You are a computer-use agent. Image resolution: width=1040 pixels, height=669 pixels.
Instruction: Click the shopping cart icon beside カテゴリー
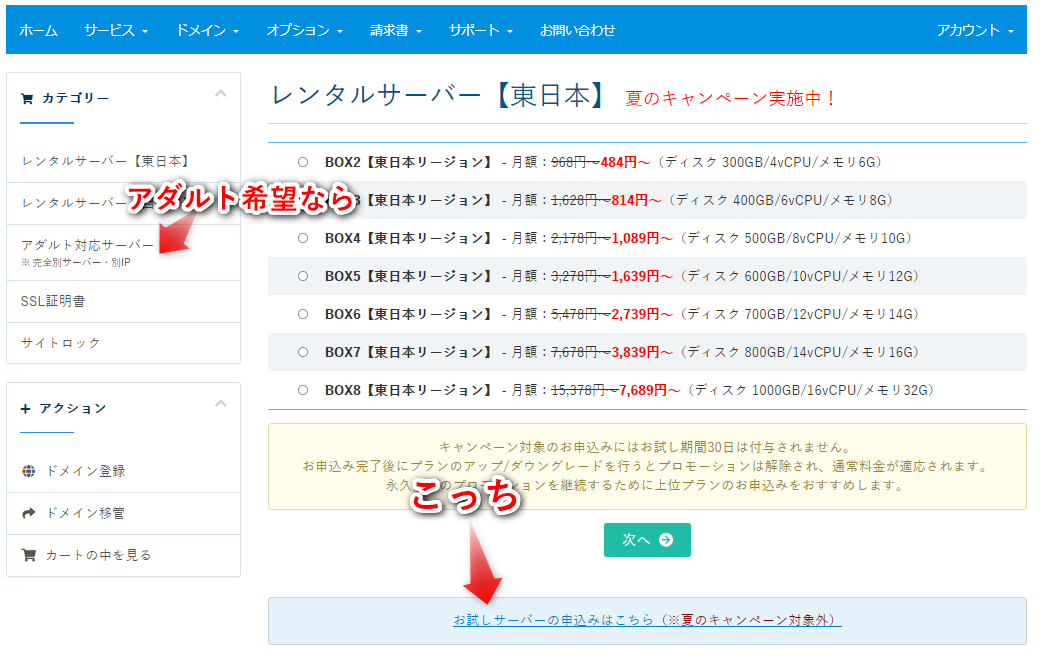(27, 98)
